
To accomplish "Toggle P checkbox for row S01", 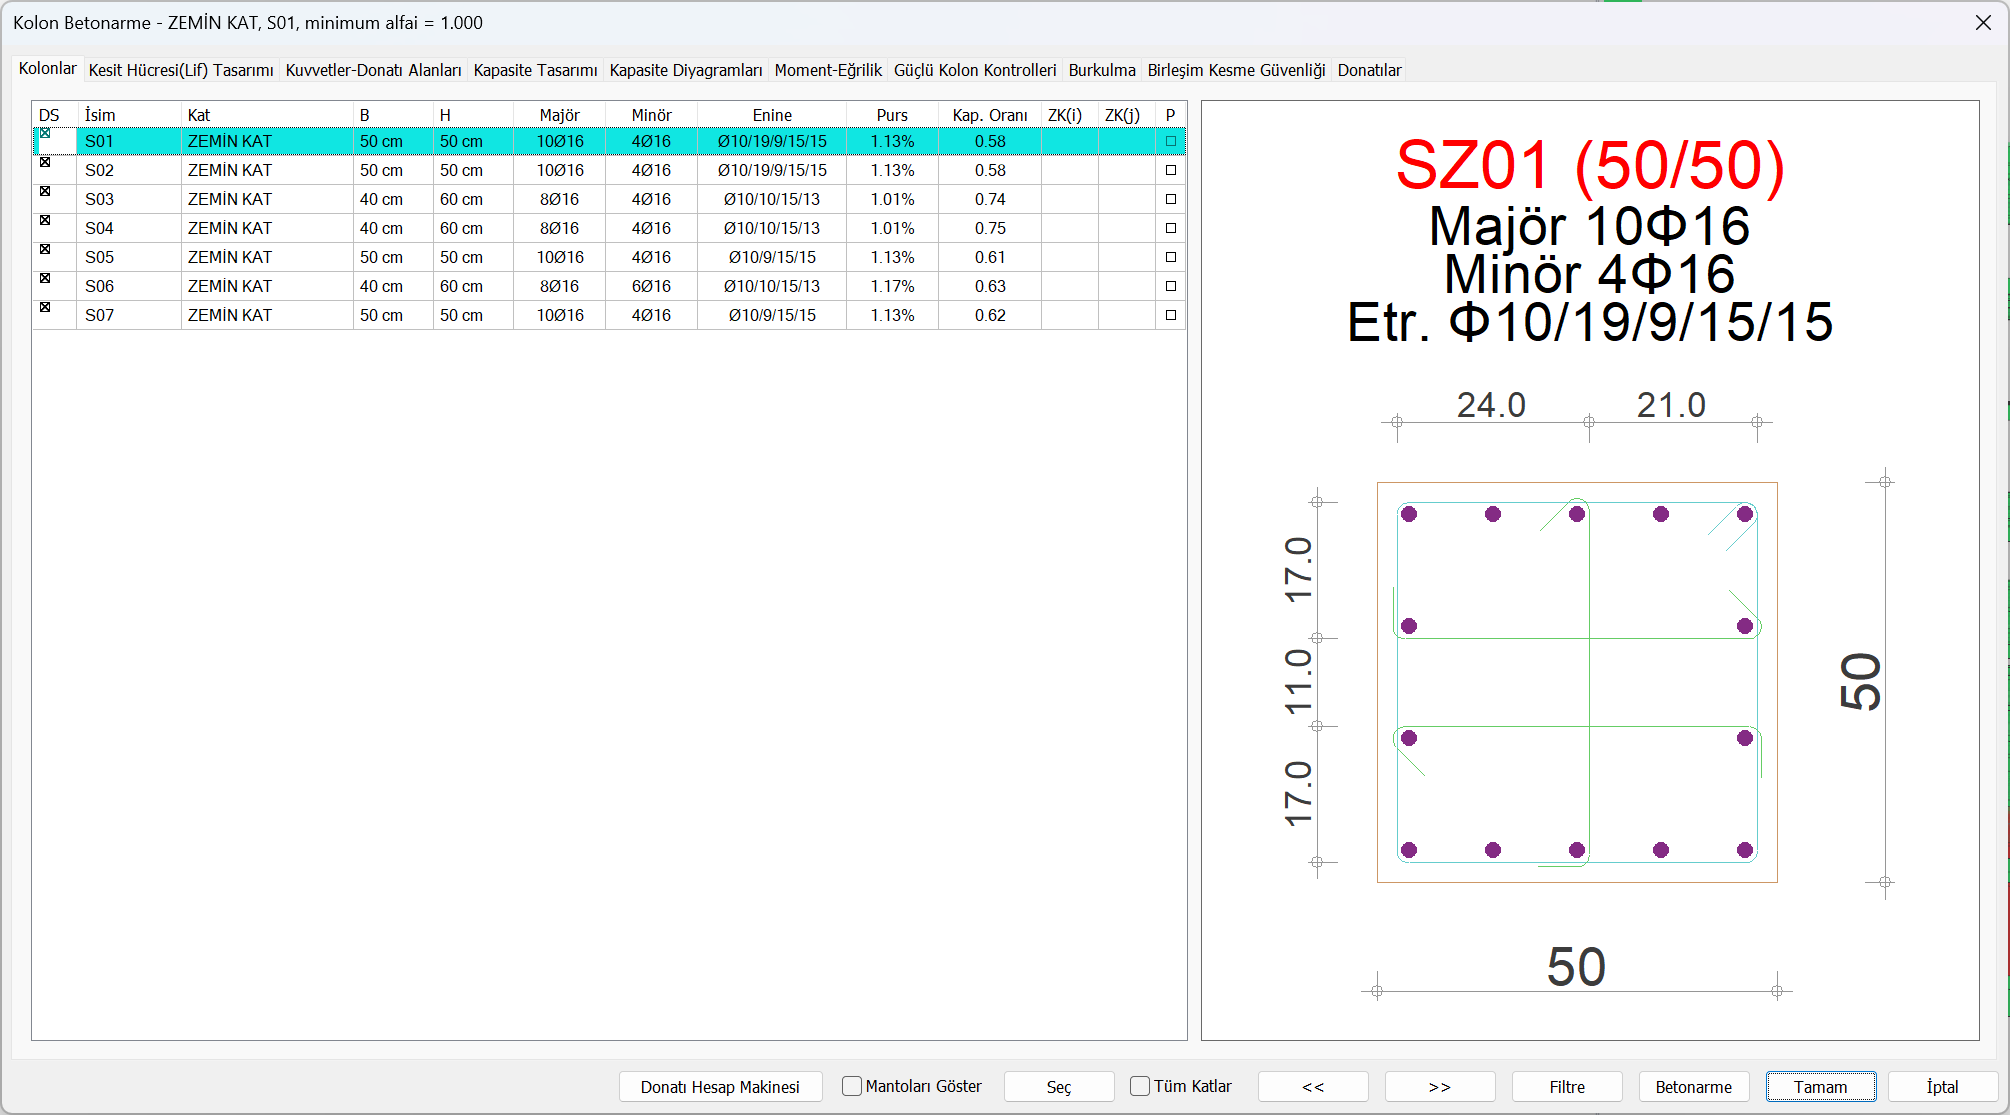I will (1171, 141).
